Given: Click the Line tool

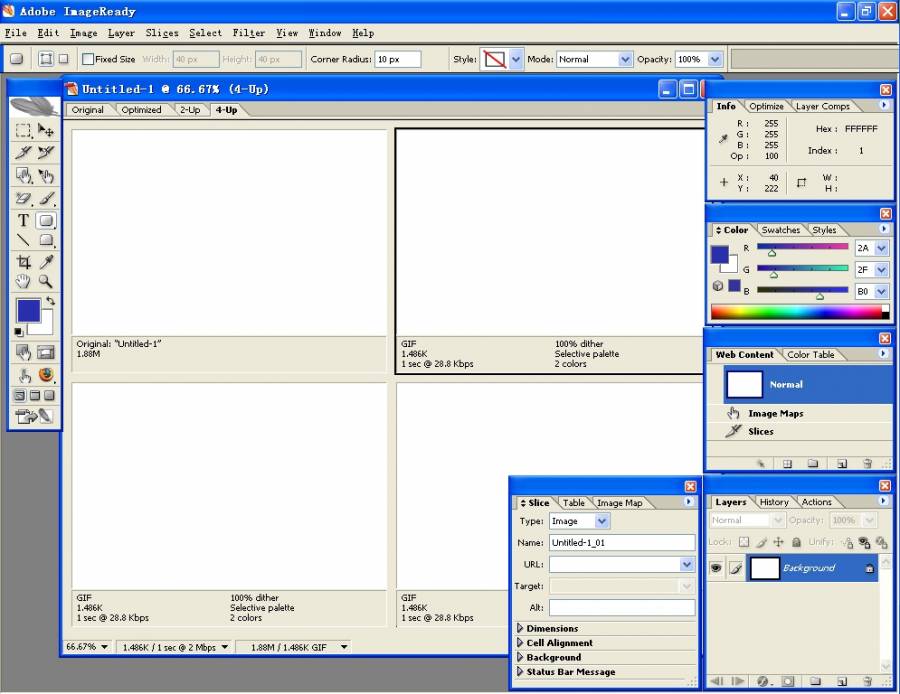Looking at the screenshot, I should tap(23, 241).
